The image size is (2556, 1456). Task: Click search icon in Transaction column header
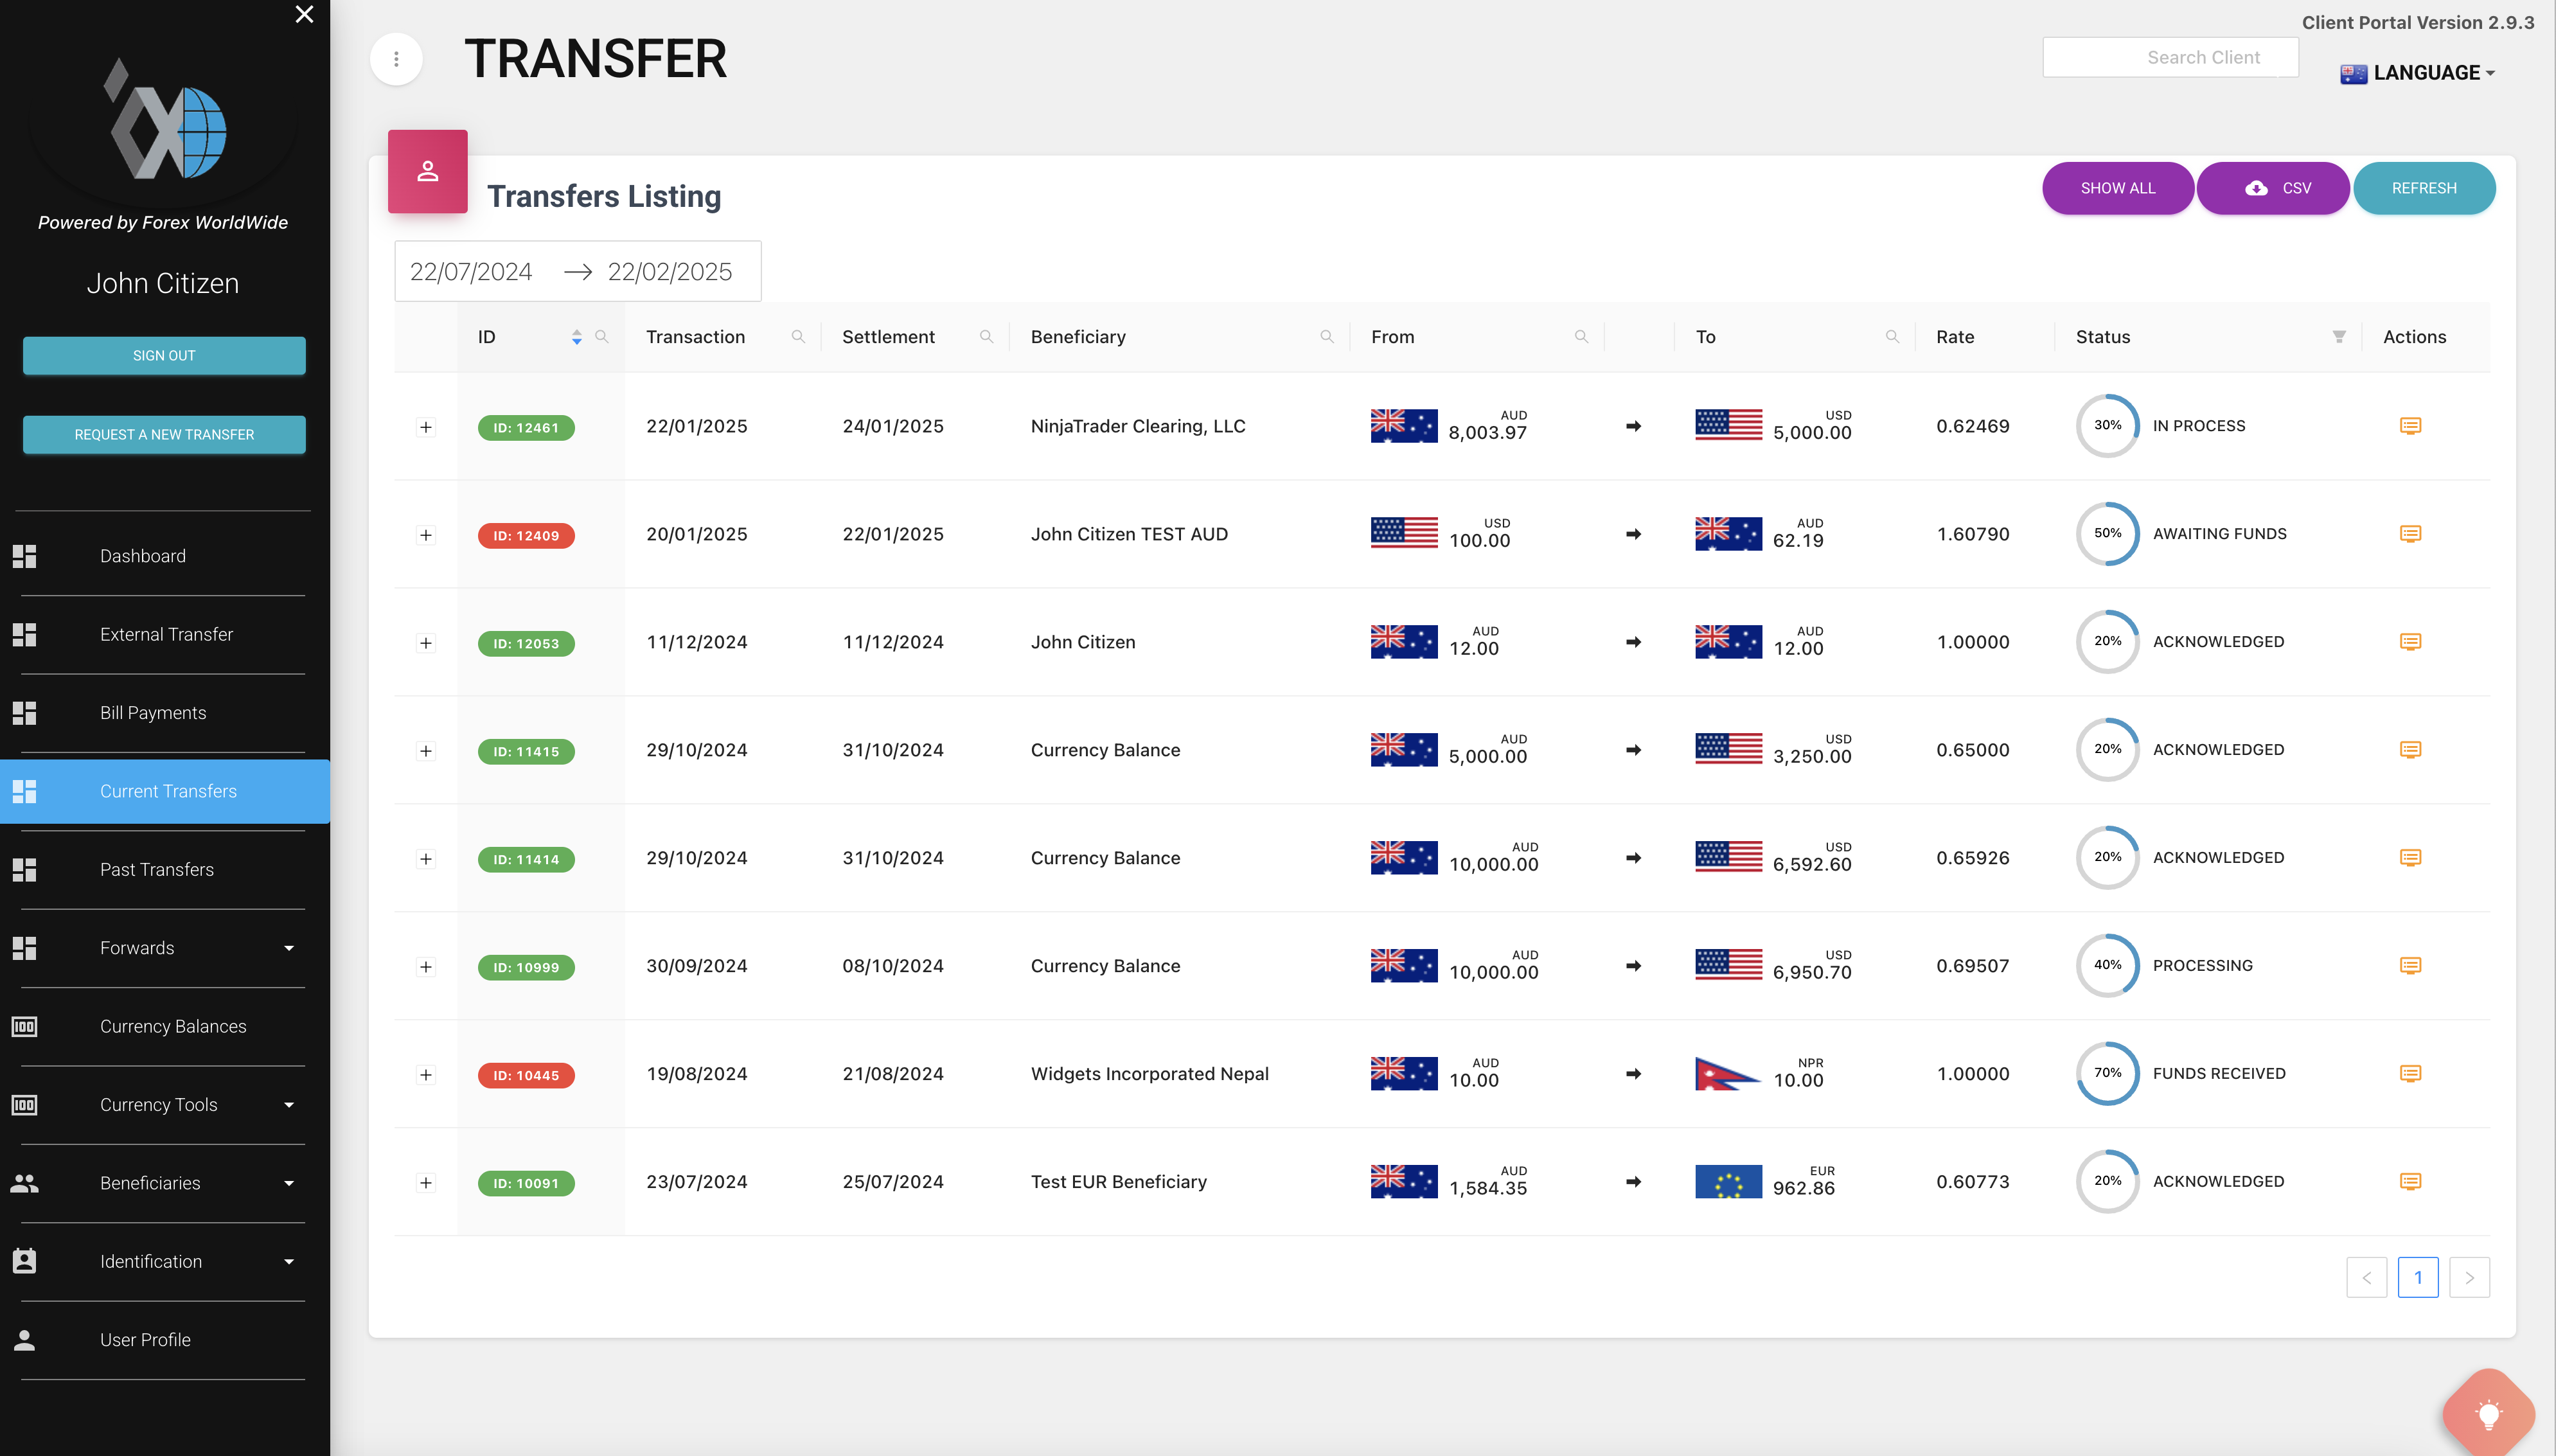pyautogui.click(x=797, y=337)
